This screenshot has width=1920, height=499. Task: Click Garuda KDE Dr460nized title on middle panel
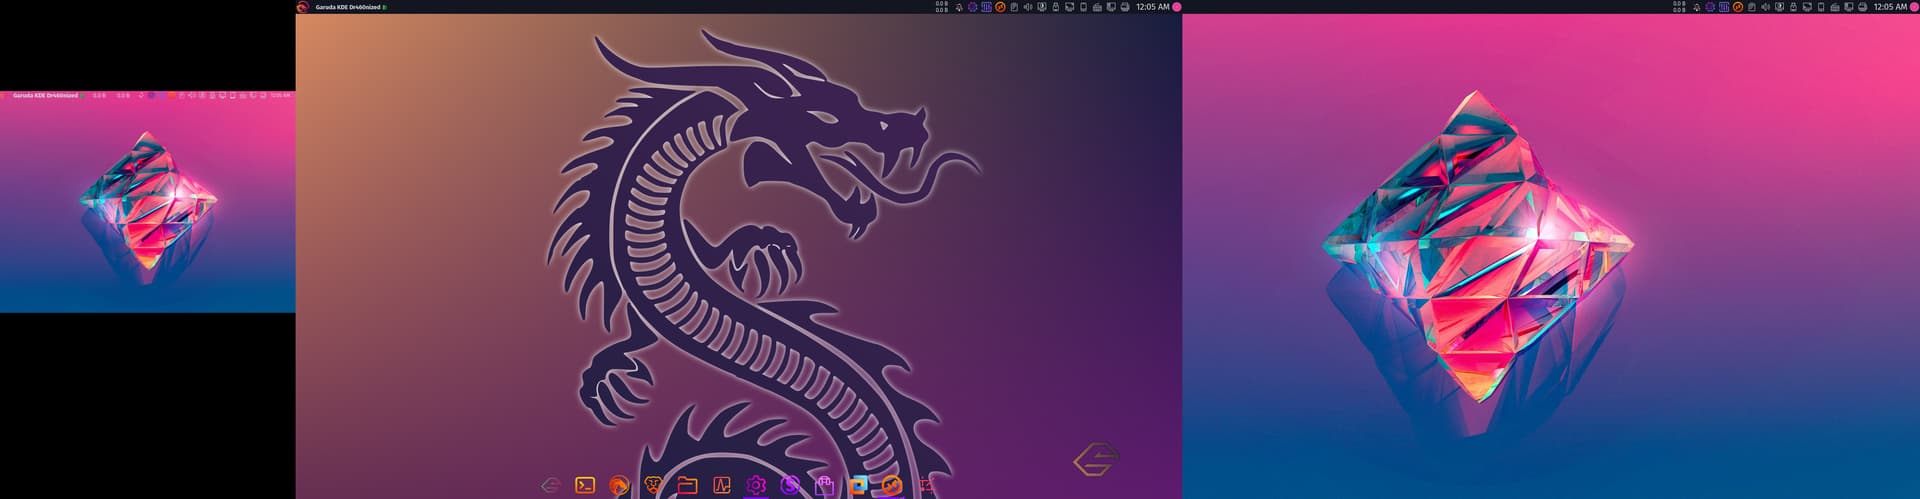(x=347, y=7)
